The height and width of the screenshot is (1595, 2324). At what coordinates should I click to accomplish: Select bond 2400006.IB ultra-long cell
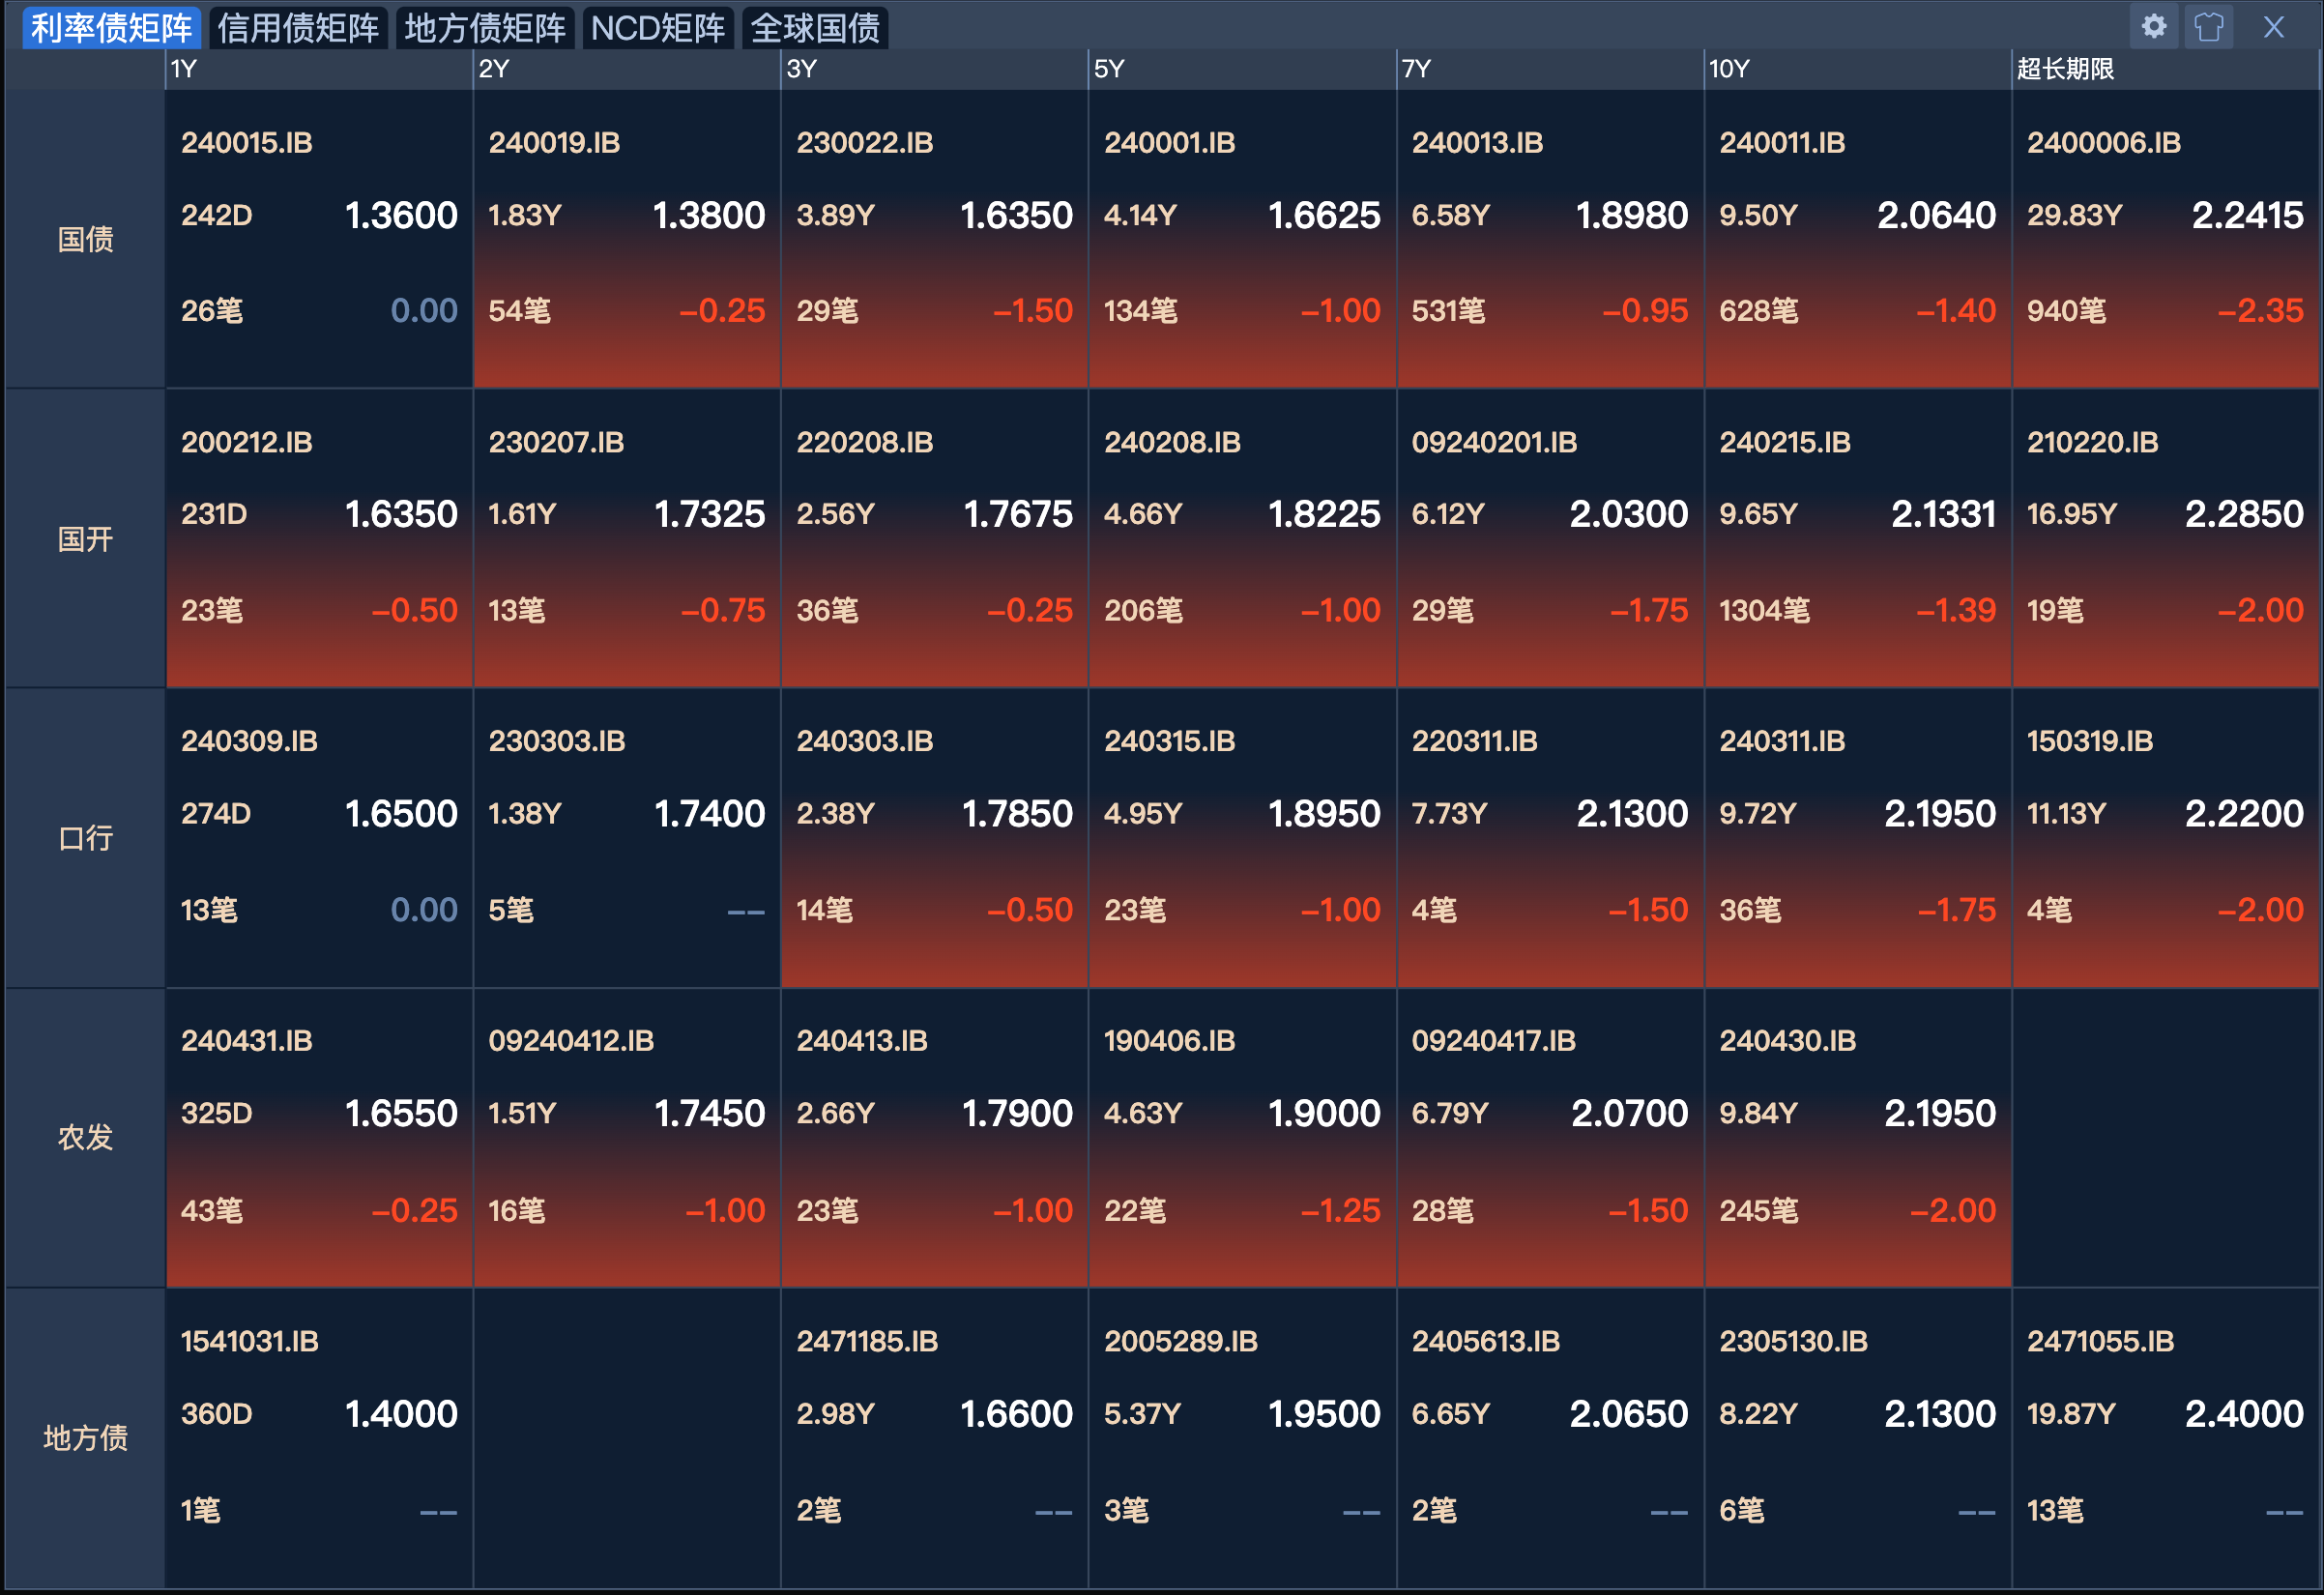[x=2103, y=143]
